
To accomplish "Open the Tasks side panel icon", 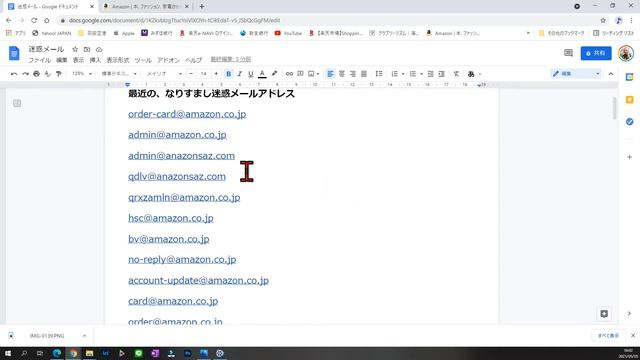I will pos(629,122).
